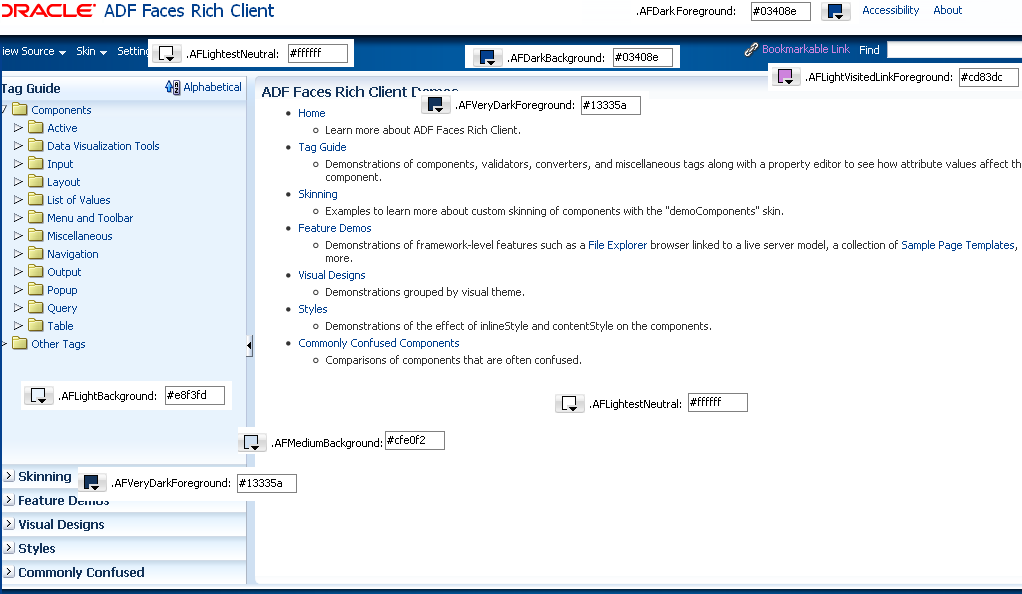
Task: Open the .AFLightBackground color picker
Action: (38, 395)
